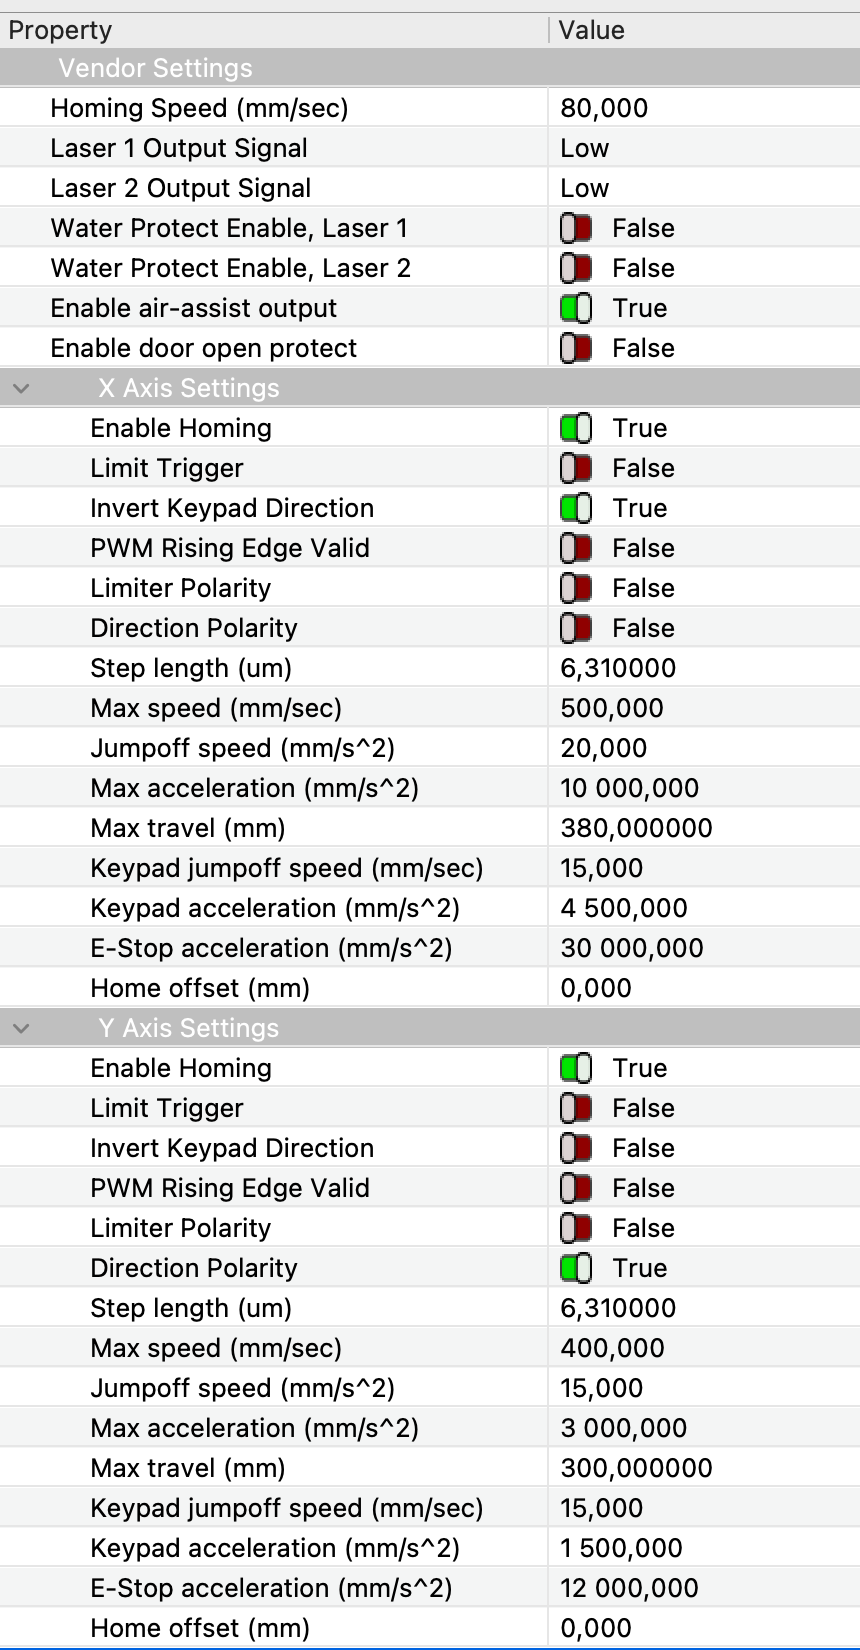Screen dimensions: 860x1650
Task: Turn off X axis Enable Homing
Action: pos(576,428)
